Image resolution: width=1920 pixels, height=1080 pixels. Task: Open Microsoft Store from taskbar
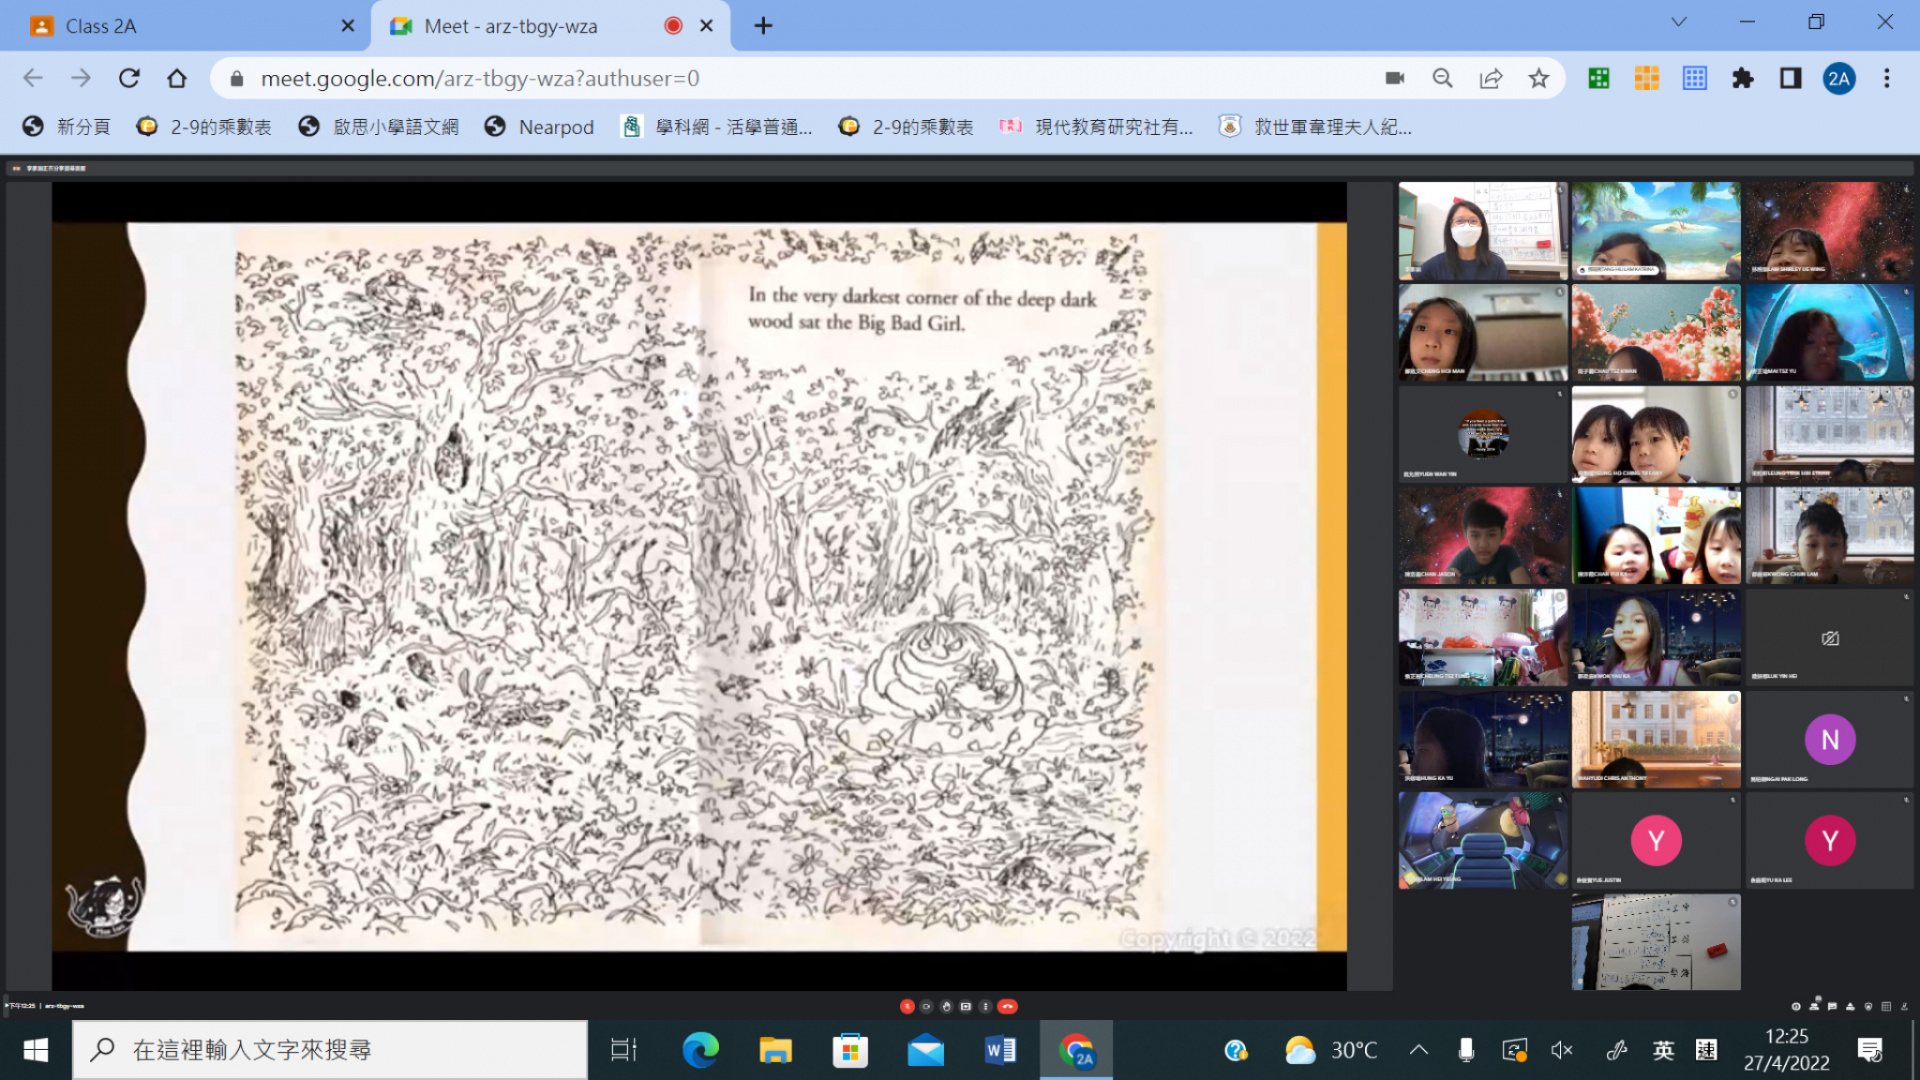point(850,1050)
